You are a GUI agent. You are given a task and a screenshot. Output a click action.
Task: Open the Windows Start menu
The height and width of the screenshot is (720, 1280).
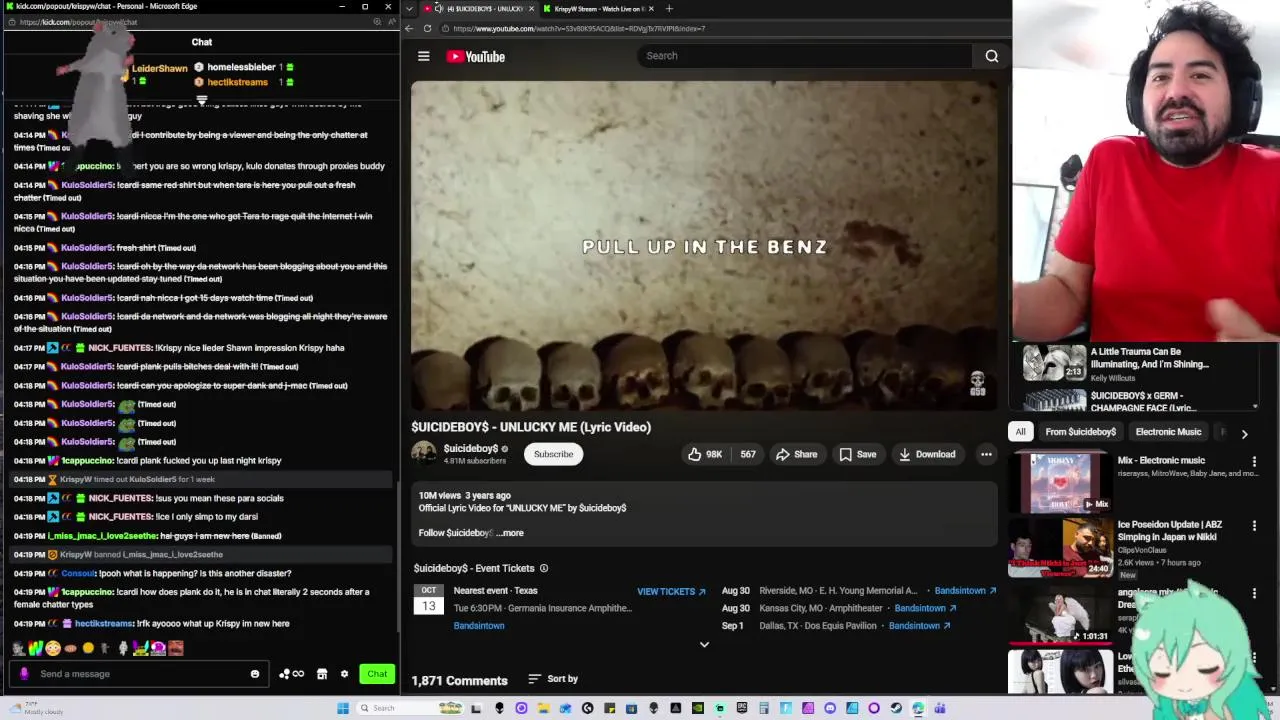[x=343, y=708]
